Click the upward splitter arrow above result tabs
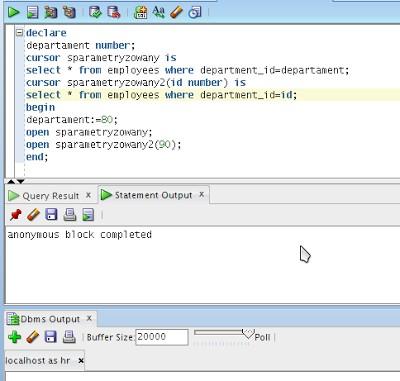 11,181
